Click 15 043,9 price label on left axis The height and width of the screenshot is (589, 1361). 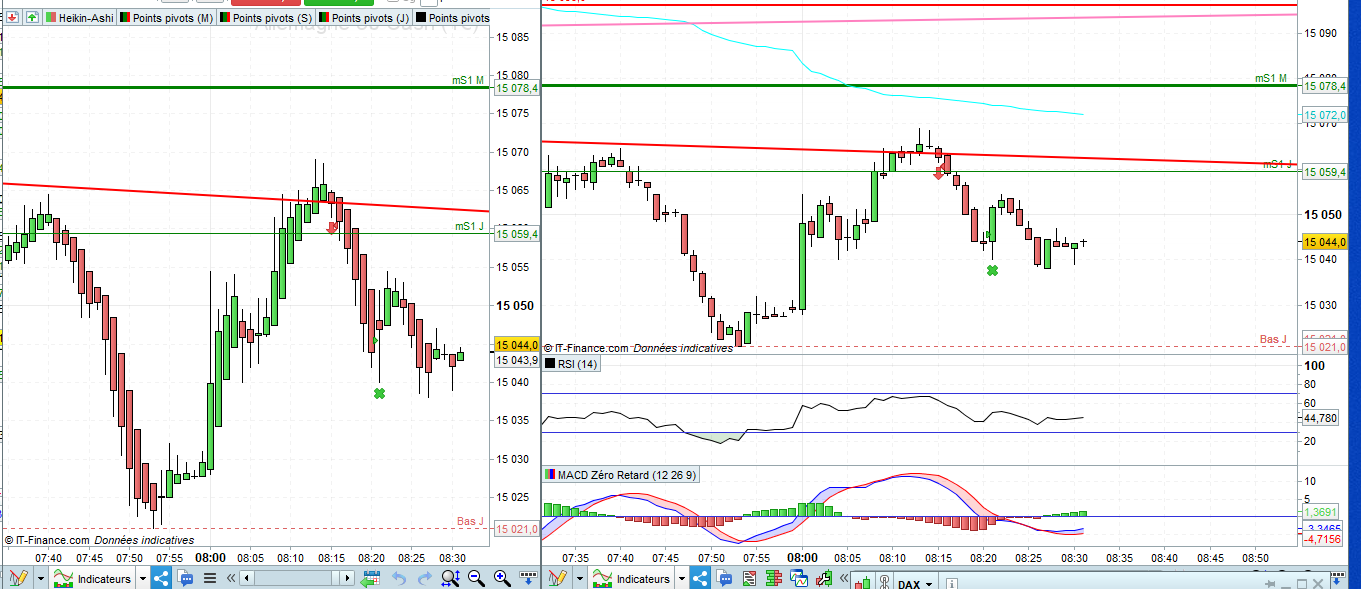pos(517,360)
